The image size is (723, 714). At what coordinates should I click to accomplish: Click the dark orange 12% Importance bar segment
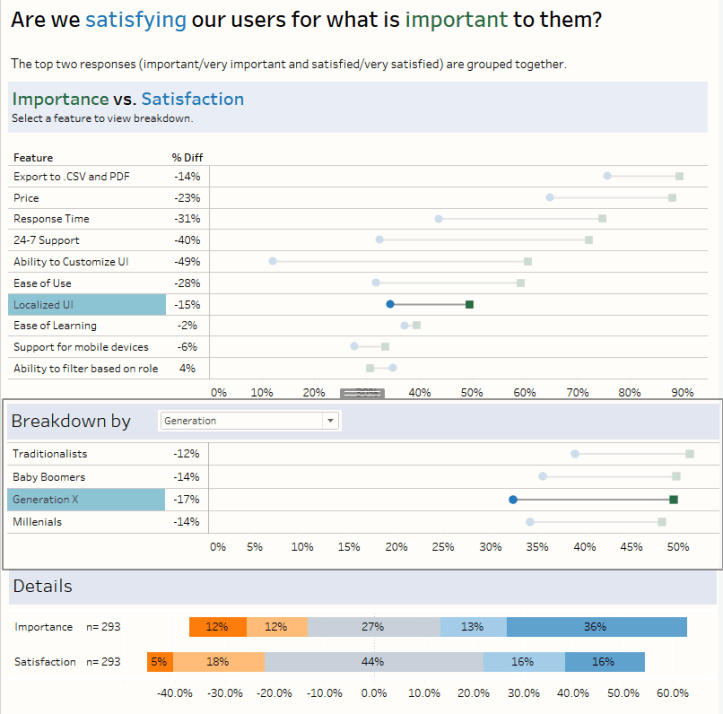(217, 627)
